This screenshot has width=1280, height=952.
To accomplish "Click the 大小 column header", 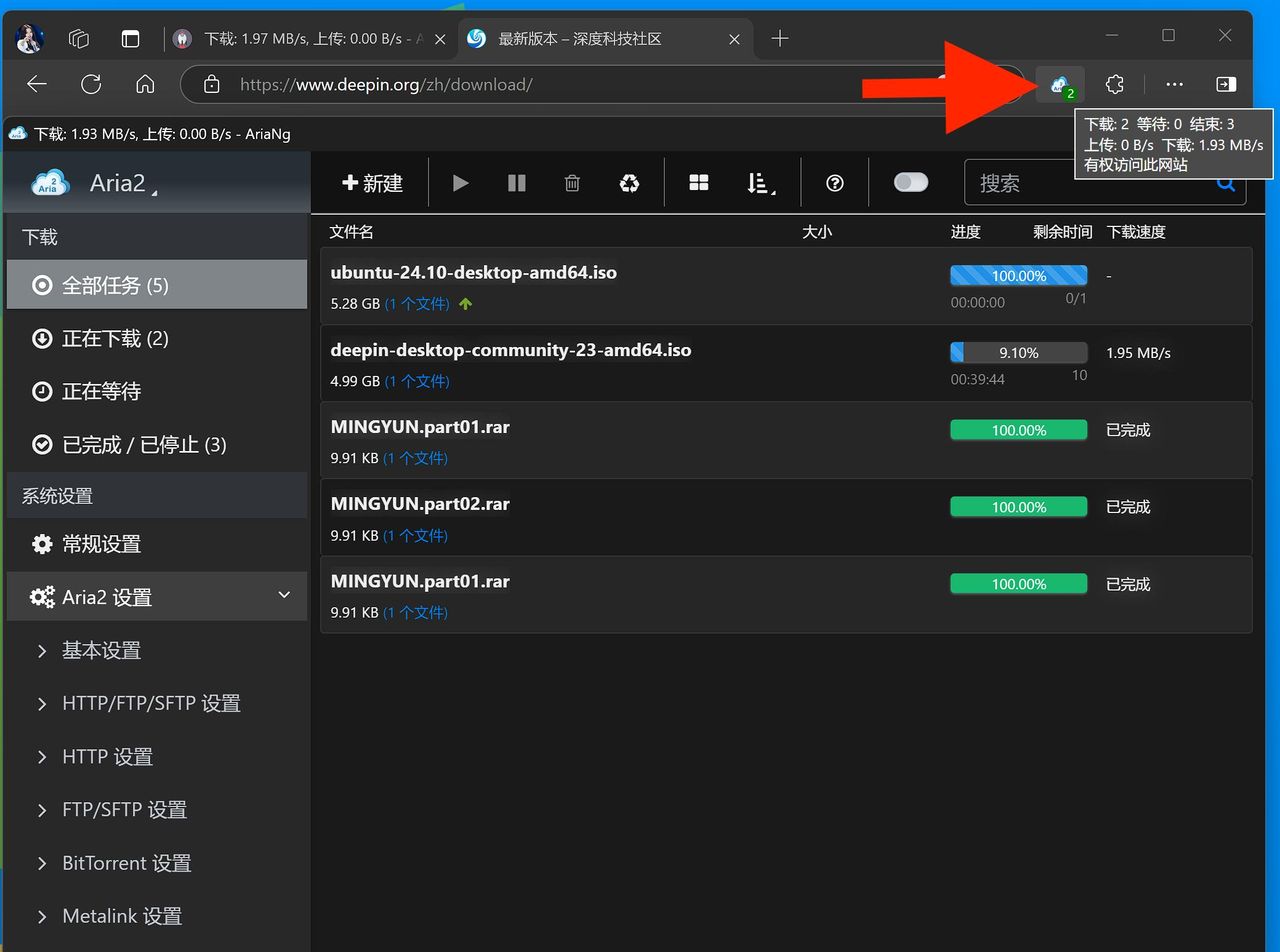I will (817, 232).
